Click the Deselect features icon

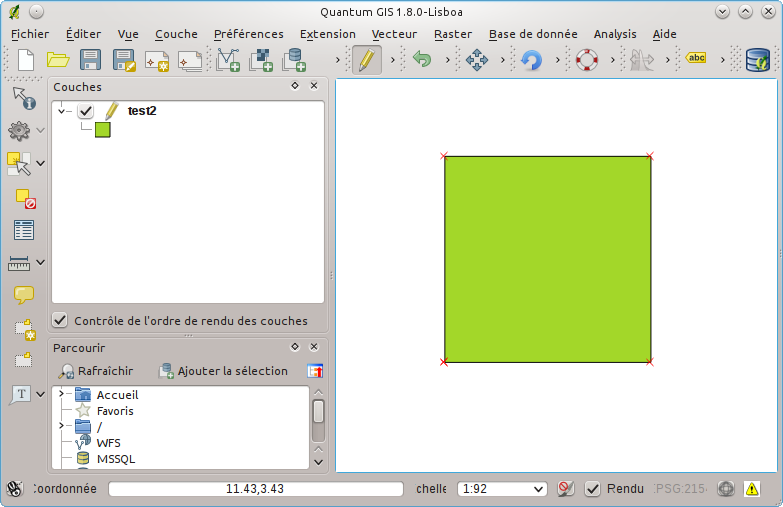tap(25, 198)
